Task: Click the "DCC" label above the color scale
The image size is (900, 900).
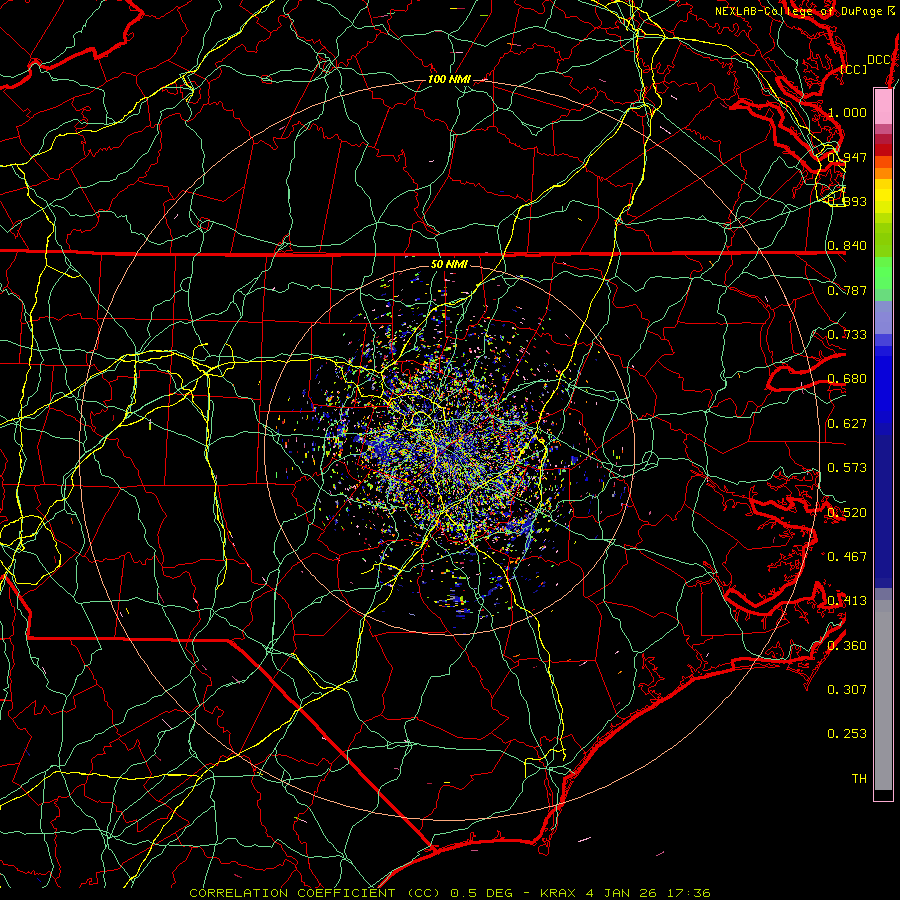Action: [879, 60]
